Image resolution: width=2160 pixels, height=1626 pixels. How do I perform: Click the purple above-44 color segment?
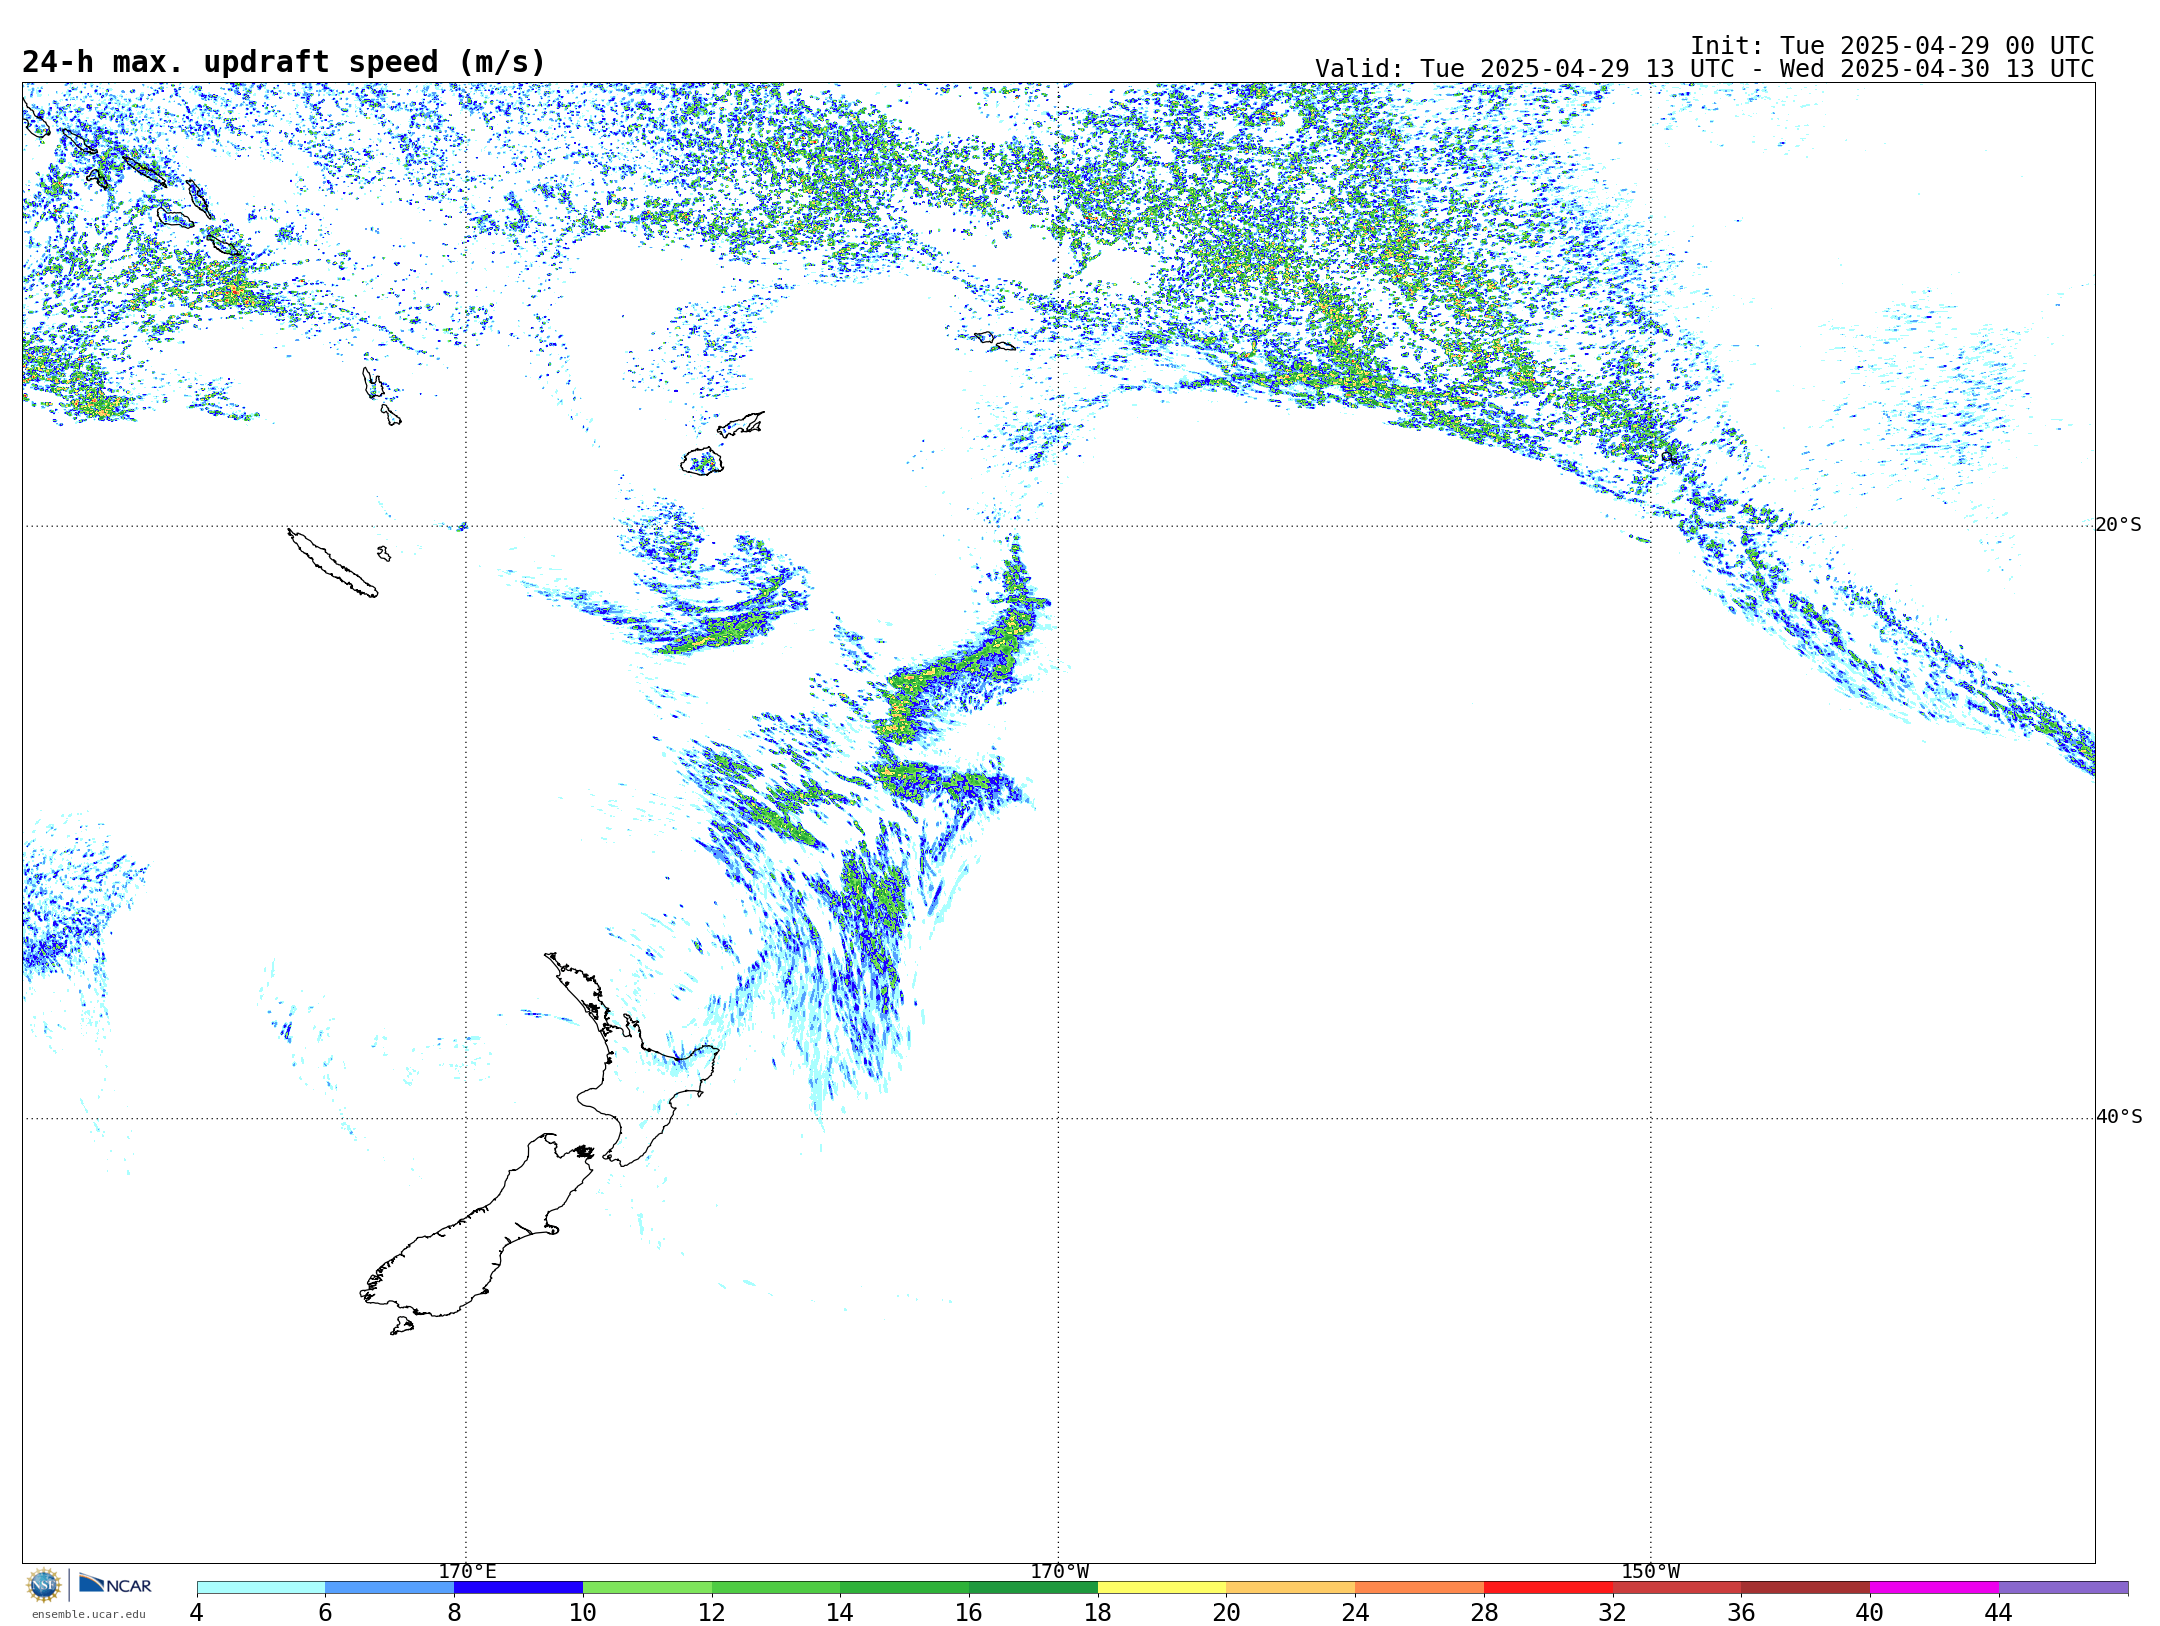pyautogui.click(x=2063, y=1587)
